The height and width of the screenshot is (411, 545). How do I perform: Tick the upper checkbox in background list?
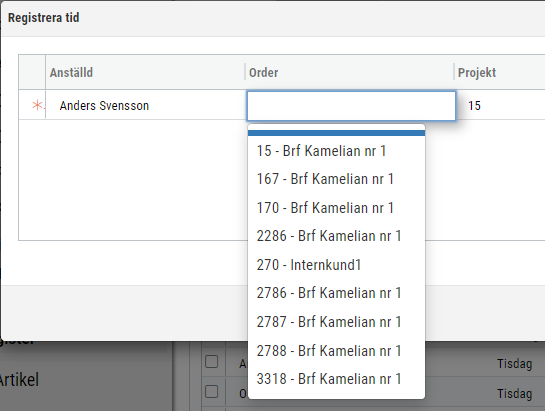tap(211, 362)
